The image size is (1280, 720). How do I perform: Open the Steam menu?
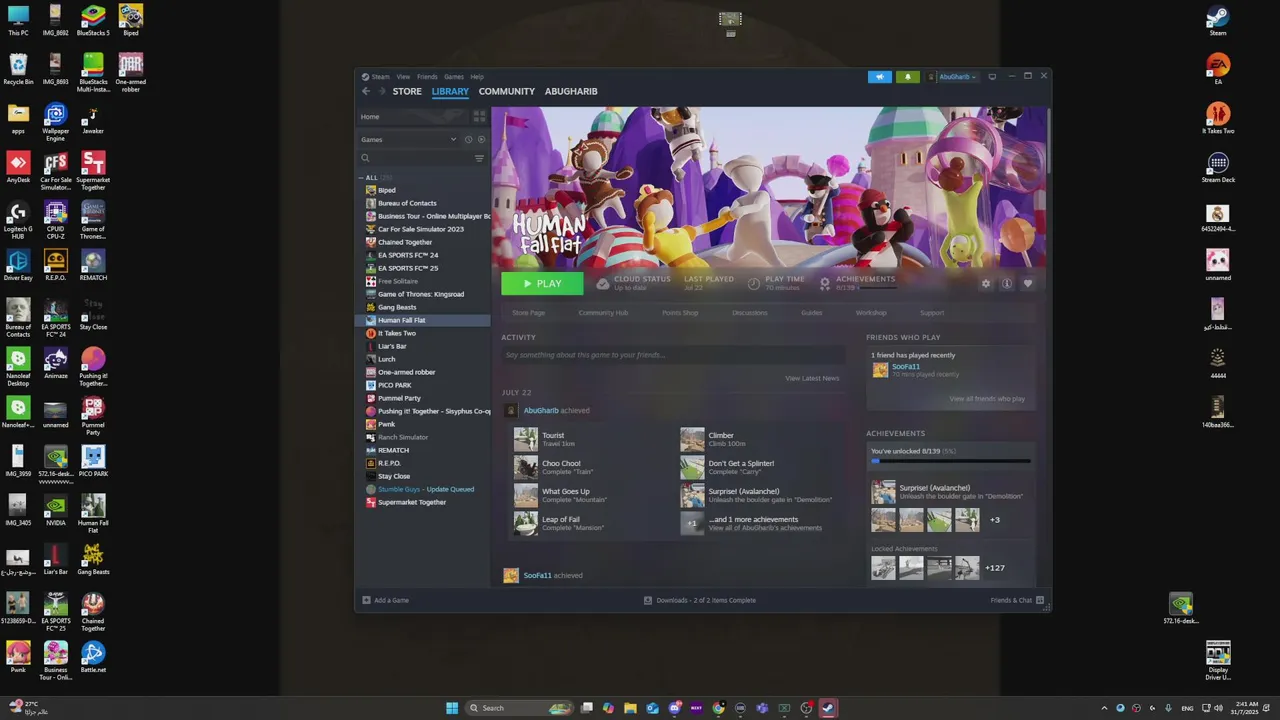click(x=381, y=77)
